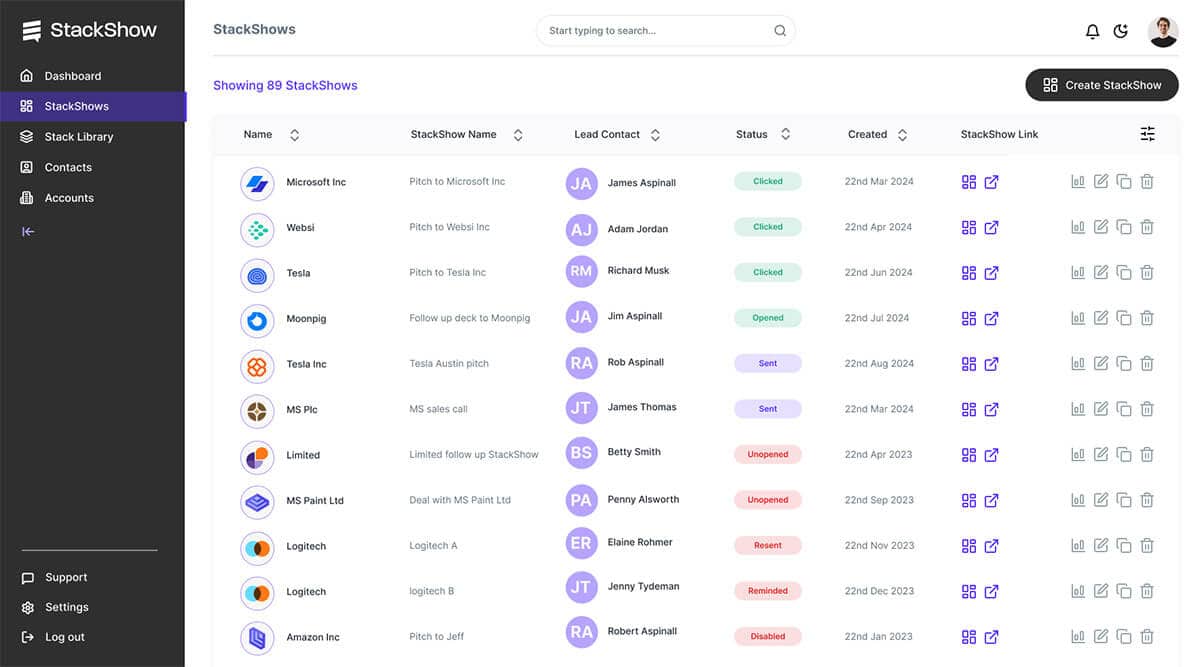The height and width of the screenshot is (667, 1200).
Task: Click the Create StackShow button
Action: point(1101,85)
